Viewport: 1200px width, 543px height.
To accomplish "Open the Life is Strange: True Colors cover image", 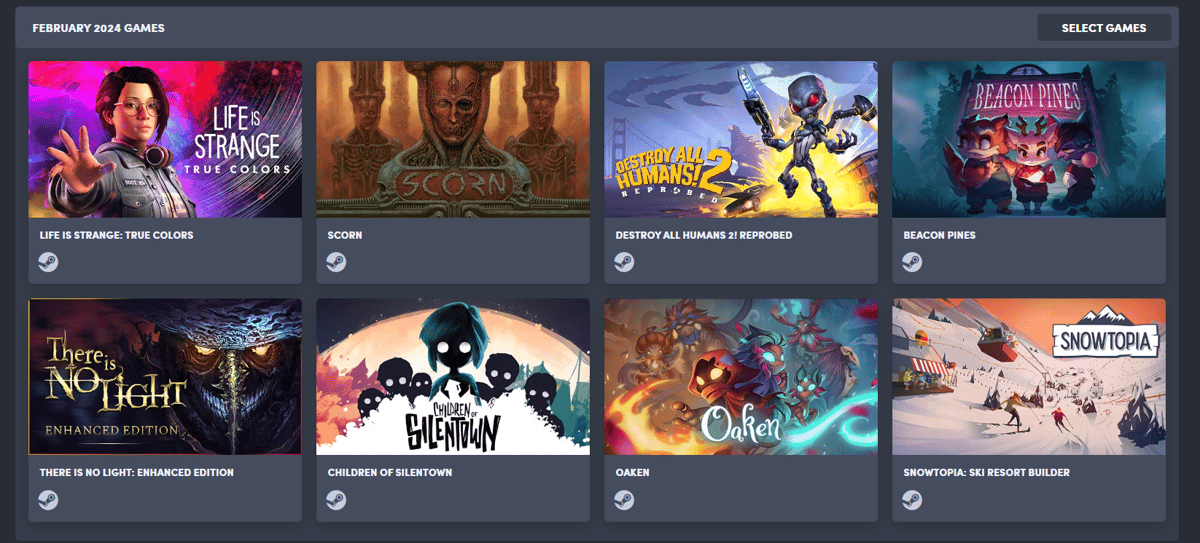I will pyautogui.click(x=165, y=139).
